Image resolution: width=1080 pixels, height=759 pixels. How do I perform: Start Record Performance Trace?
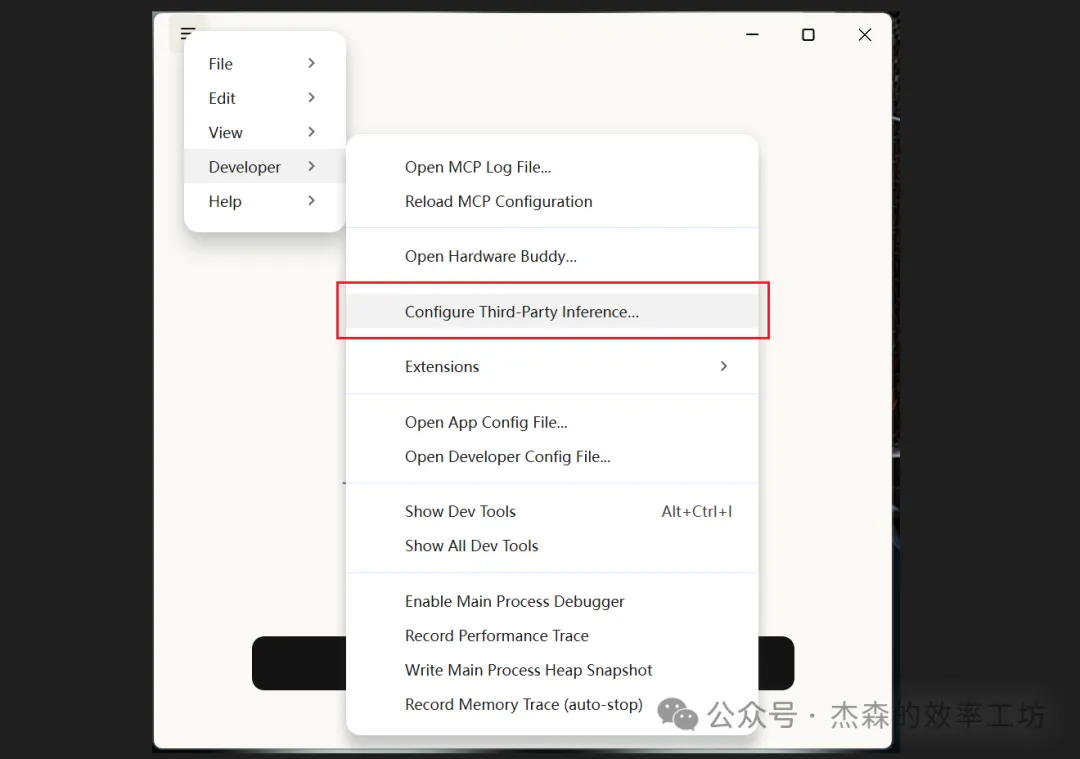[496, 636]
